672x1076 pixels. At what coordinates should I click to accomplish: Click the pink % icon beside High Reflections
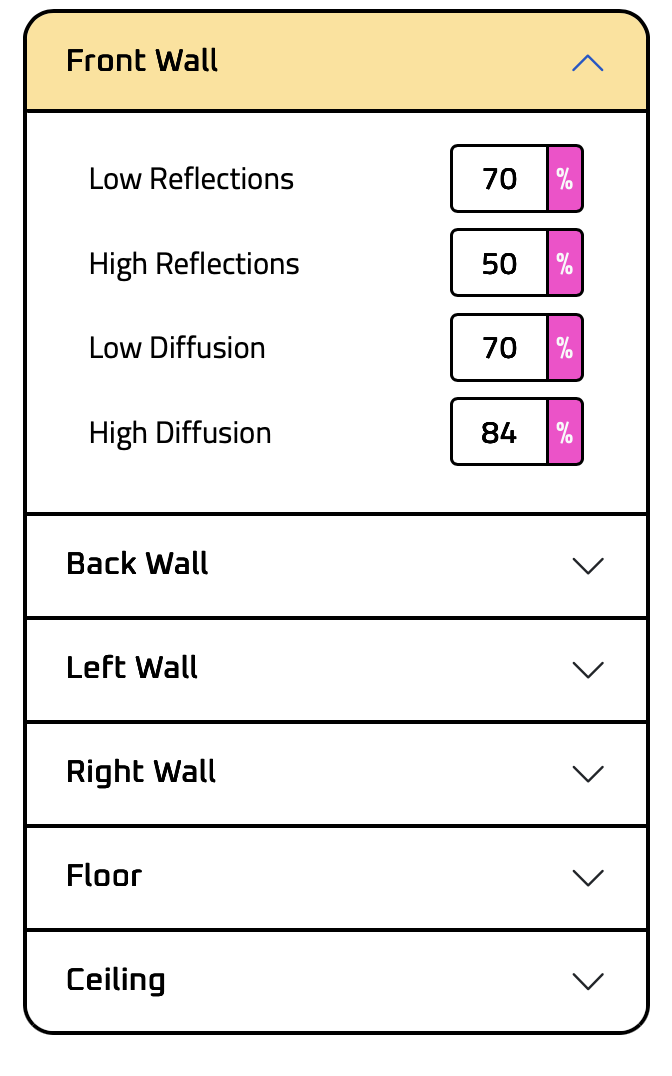pyautogui.click(x=566, y=262)
